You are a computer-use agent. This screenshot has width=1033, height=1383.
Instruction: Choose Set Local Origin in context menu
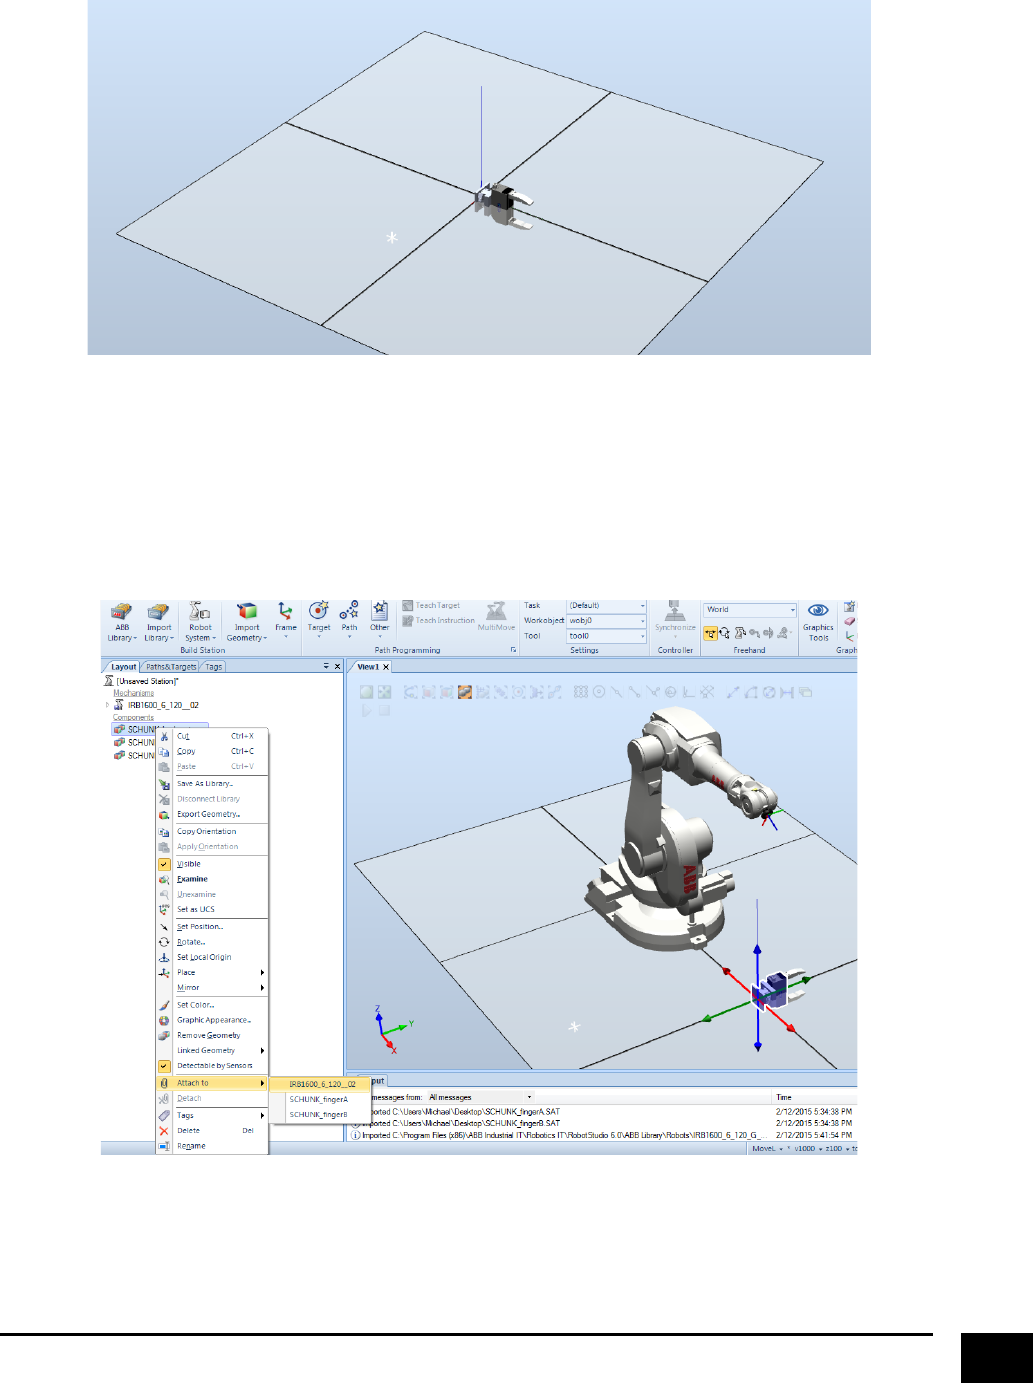(x=212, y=957)
